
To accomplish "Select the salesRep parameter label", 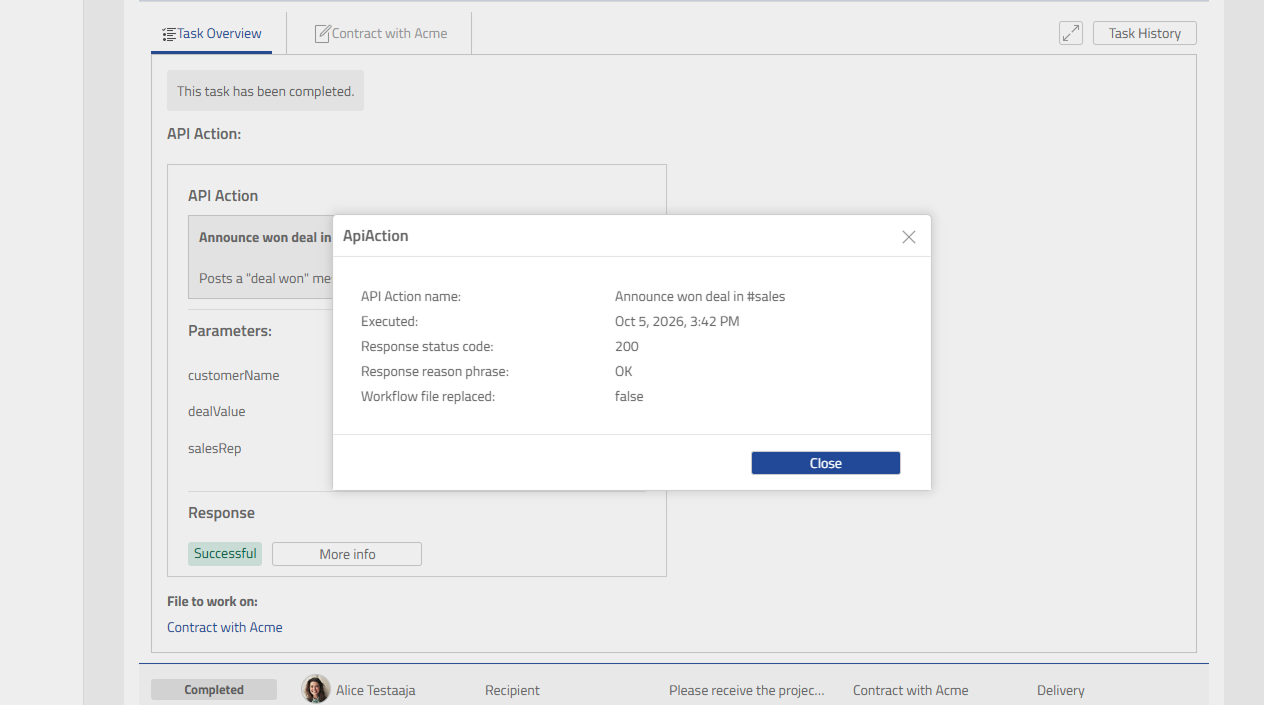I will pyautogui.click(x=215, y=448).
